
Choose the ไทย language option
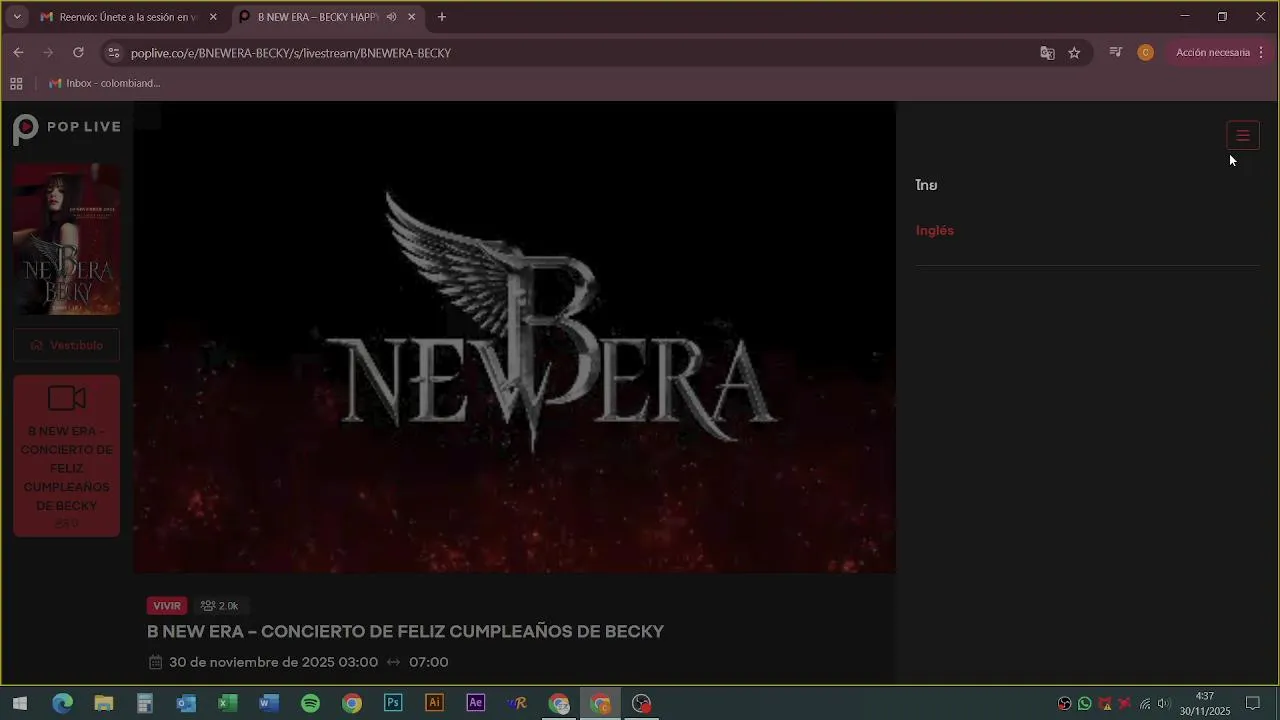[x=926, y=185]
